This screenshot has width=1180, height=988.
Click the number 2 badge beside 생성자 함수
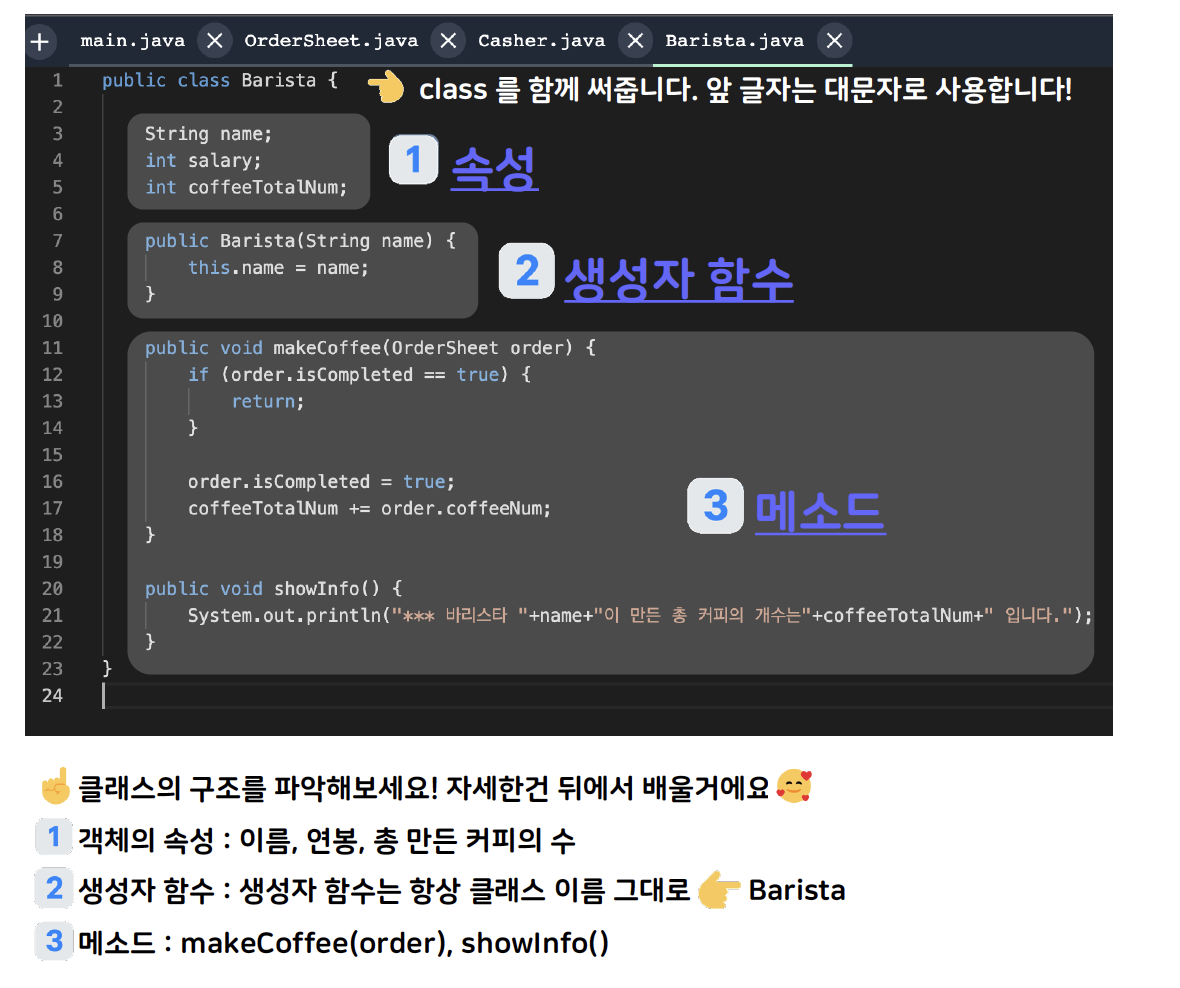pos(527,271)
